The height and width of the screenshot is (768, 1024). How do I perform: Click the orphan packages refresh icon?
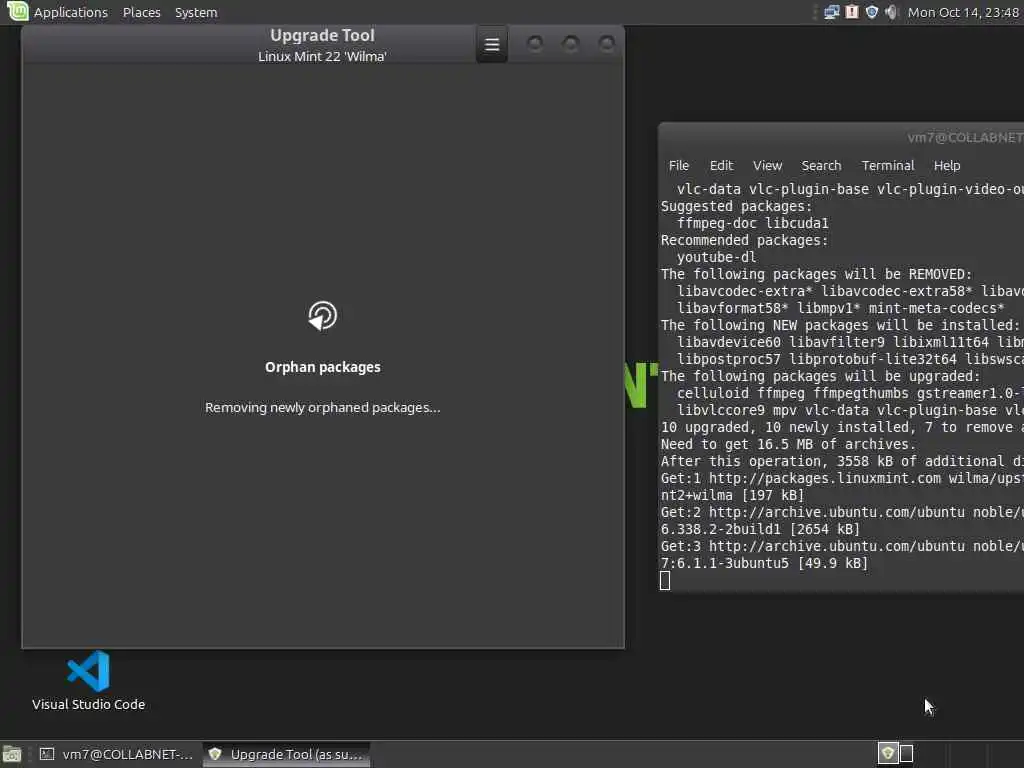coord(323,316)
